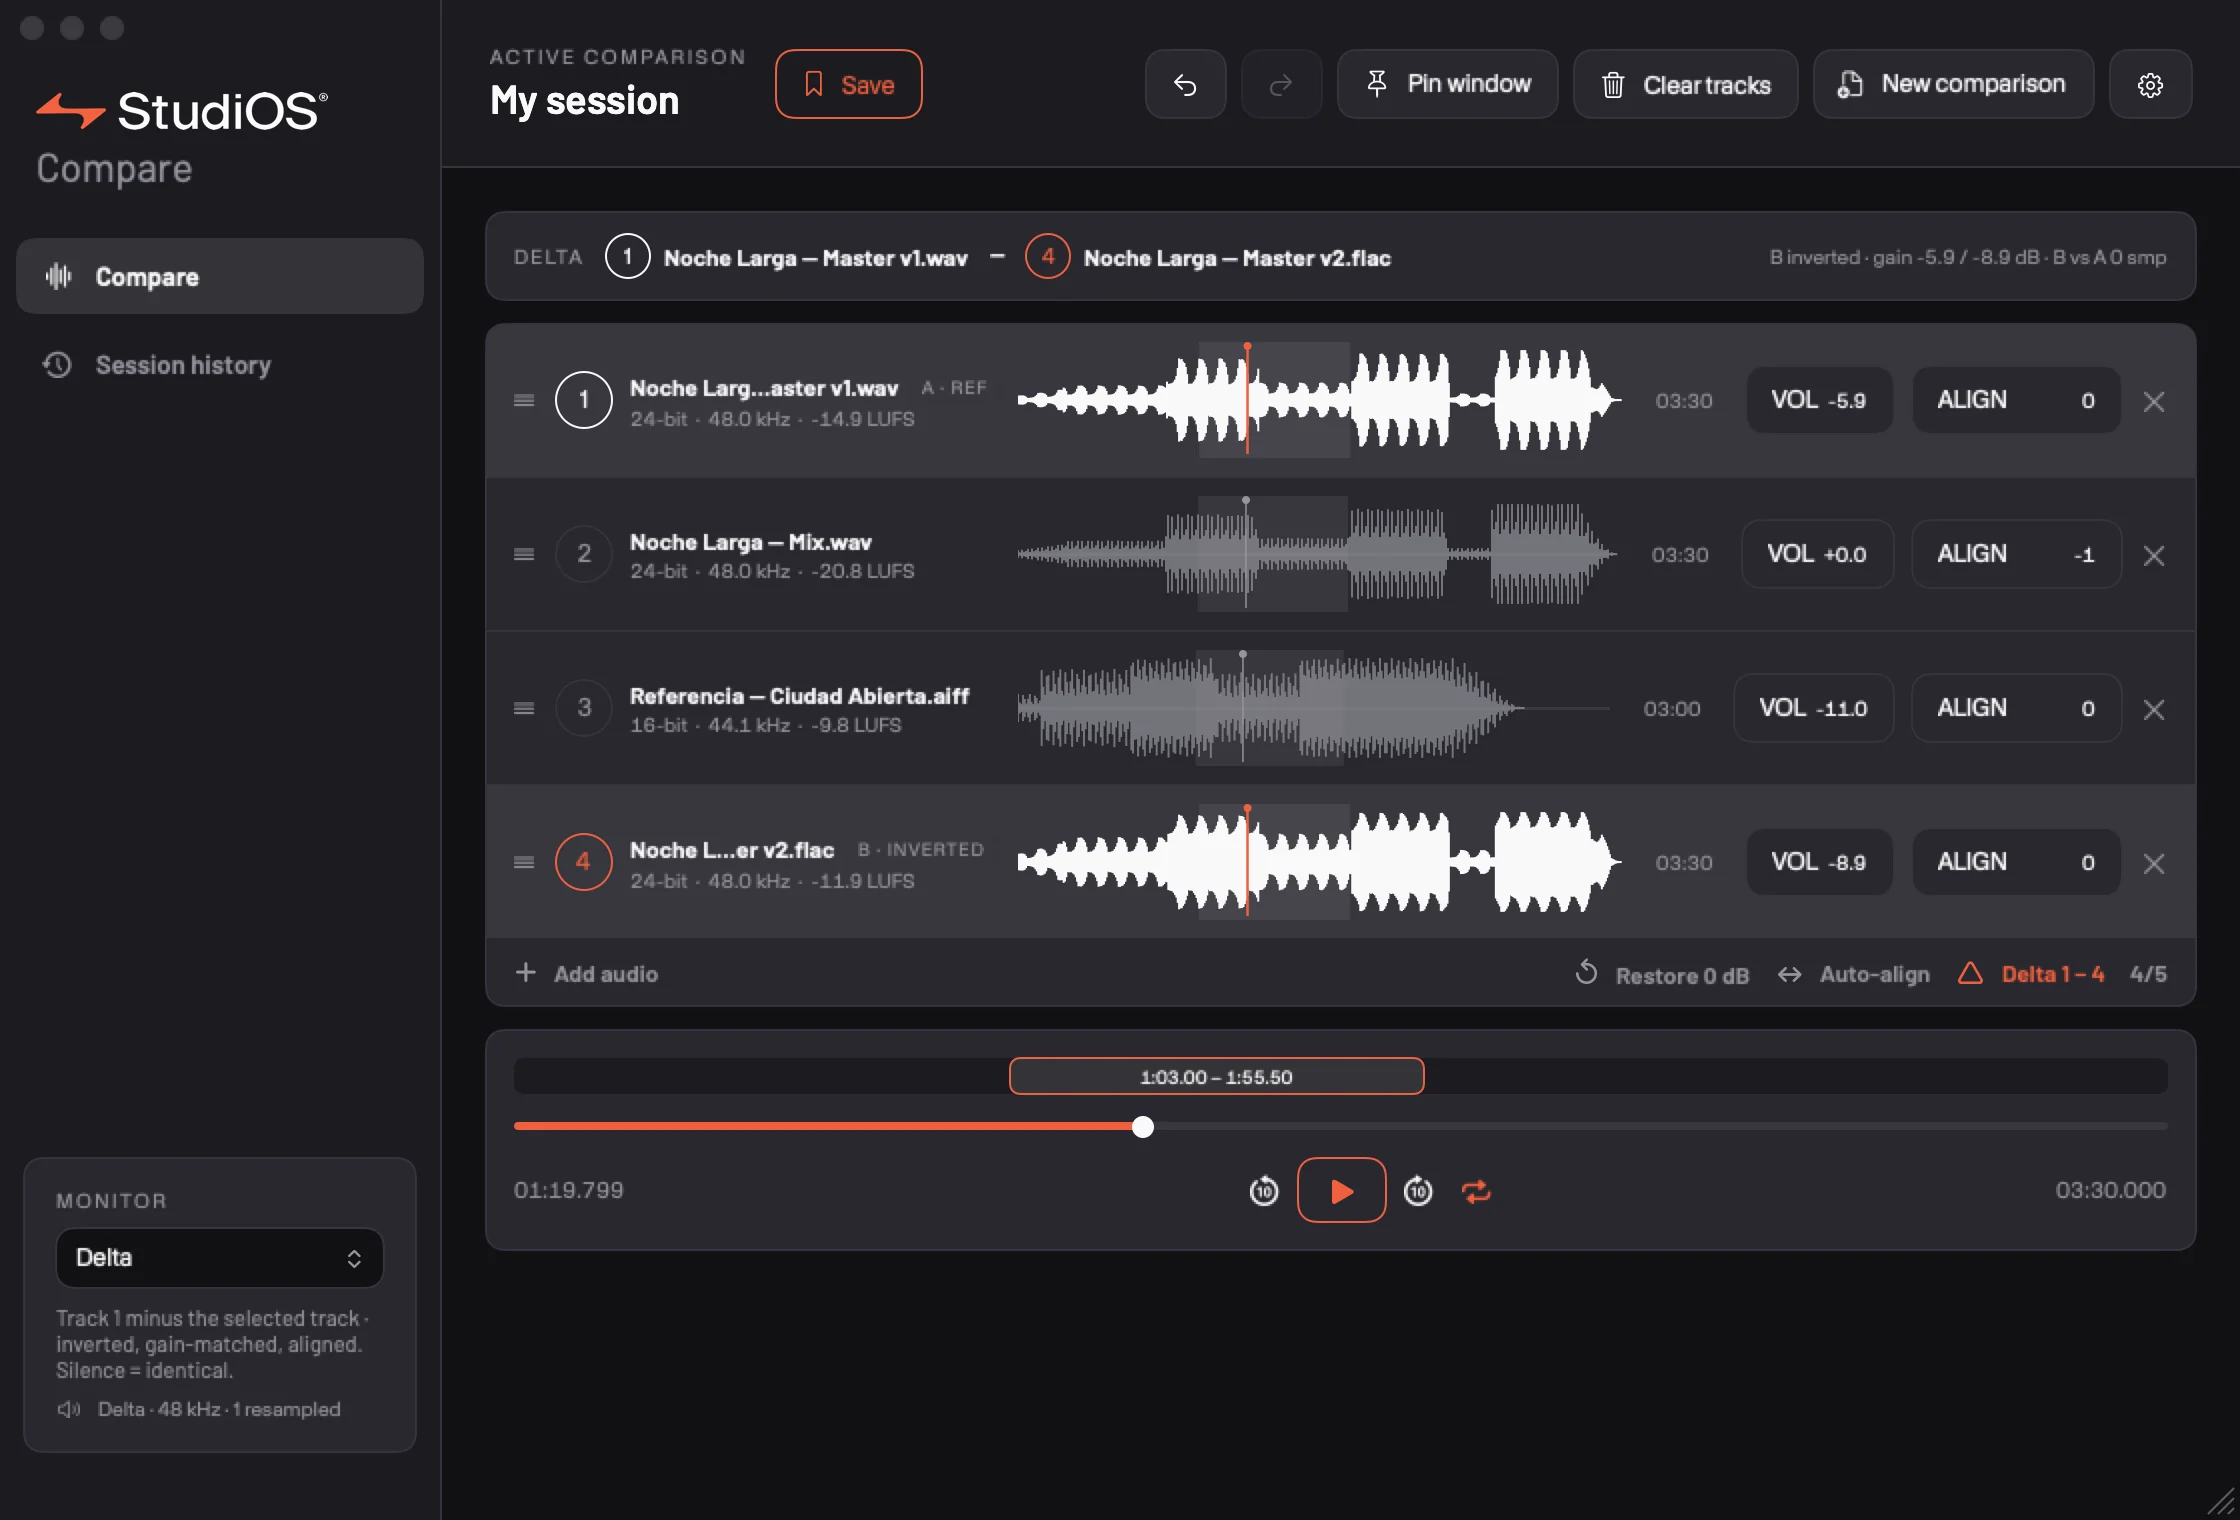Toggle loop playback icon
The width and height of the screenshot is (2240, 1520).
pyautogui.click(x=1476, y=1191)
